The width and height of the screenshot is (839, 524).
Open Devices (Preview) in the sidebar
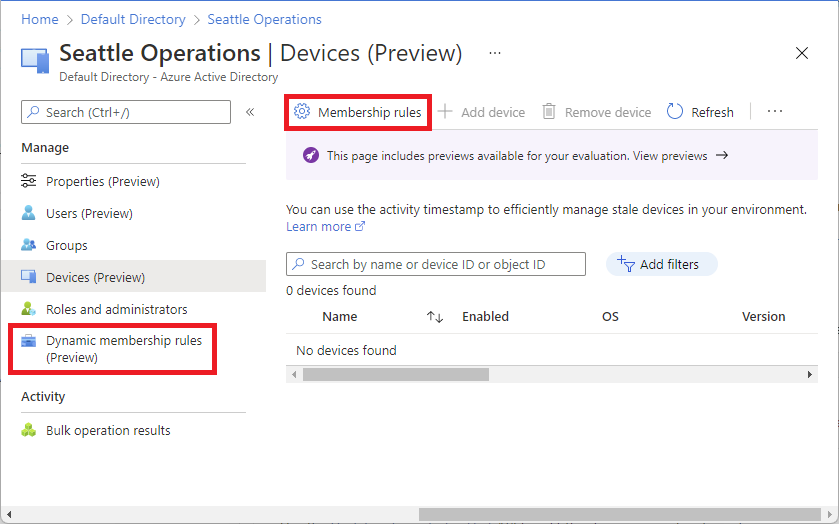pyautogui.click(x=95, y=277)
